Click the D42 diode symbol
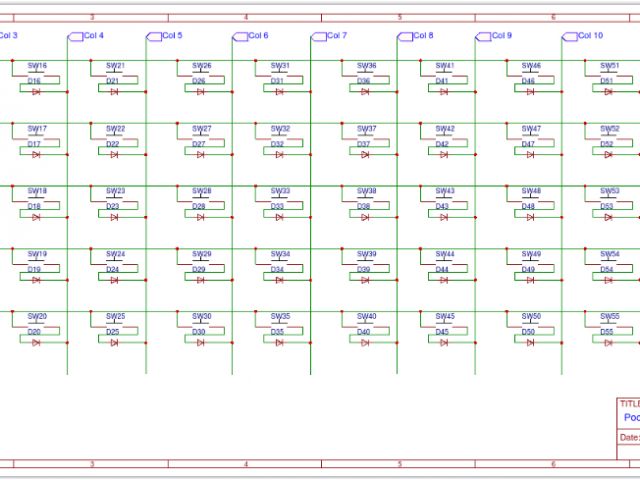The image size is (640, 480). (x=444, y=155)
